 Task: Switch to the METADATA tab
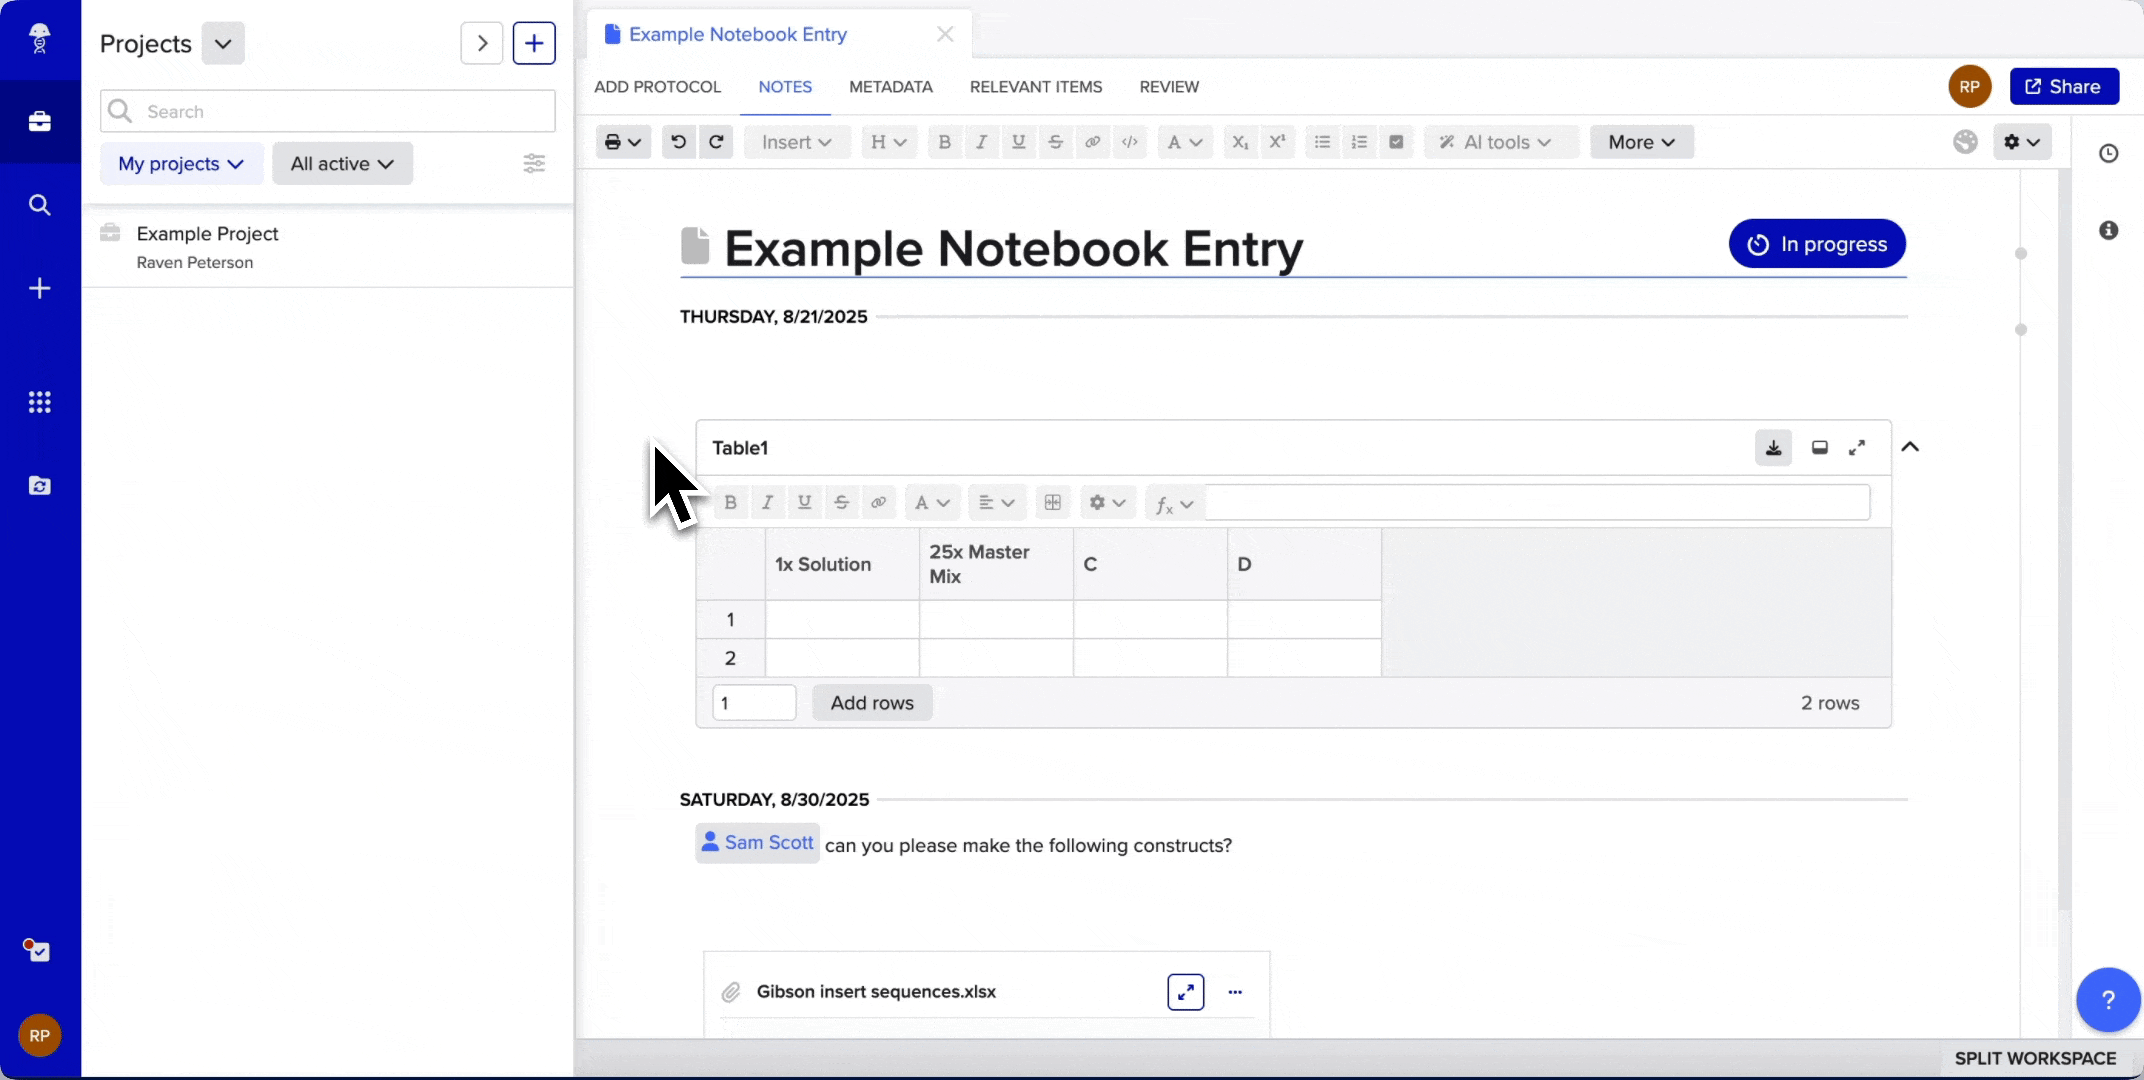[x=890, y=87]
